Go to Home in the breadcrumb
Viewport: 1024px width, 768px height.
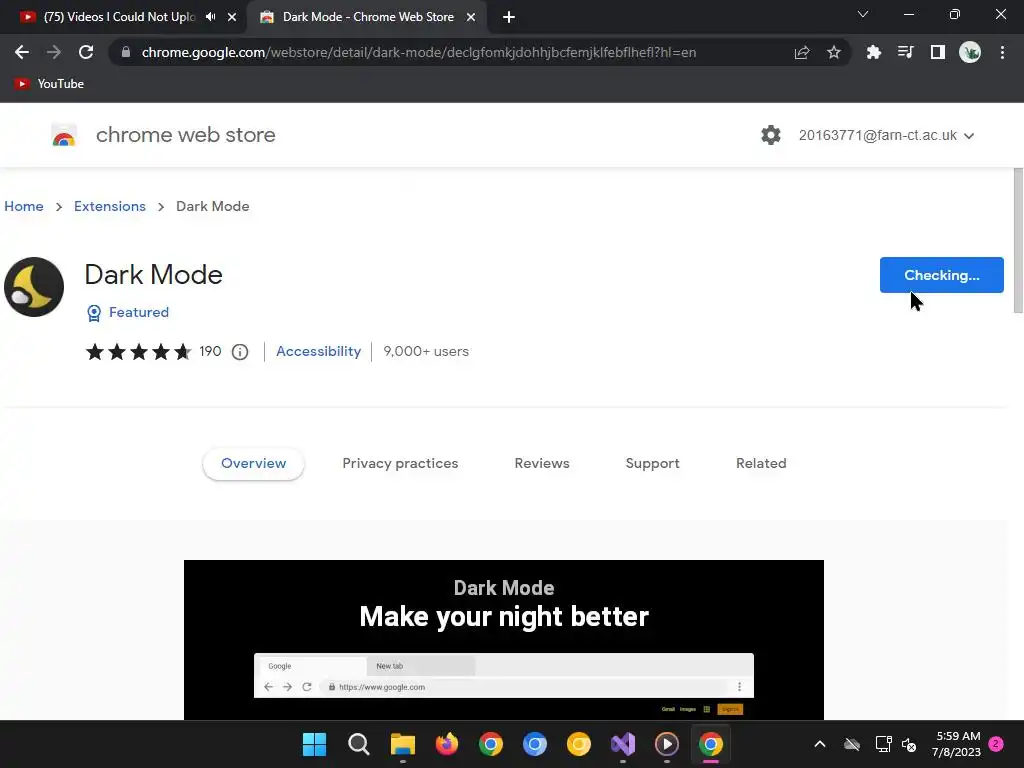pos(24,206)
